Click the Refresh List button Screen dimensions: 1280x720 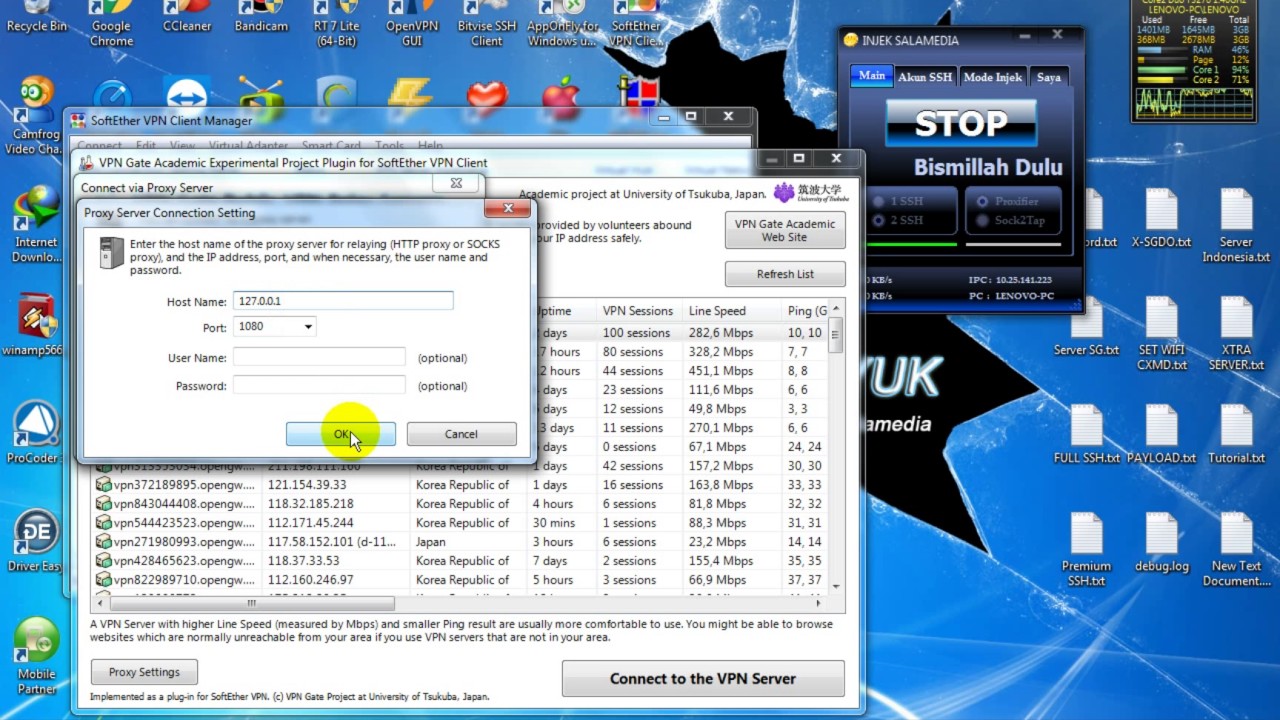click(x=785, y=274)
